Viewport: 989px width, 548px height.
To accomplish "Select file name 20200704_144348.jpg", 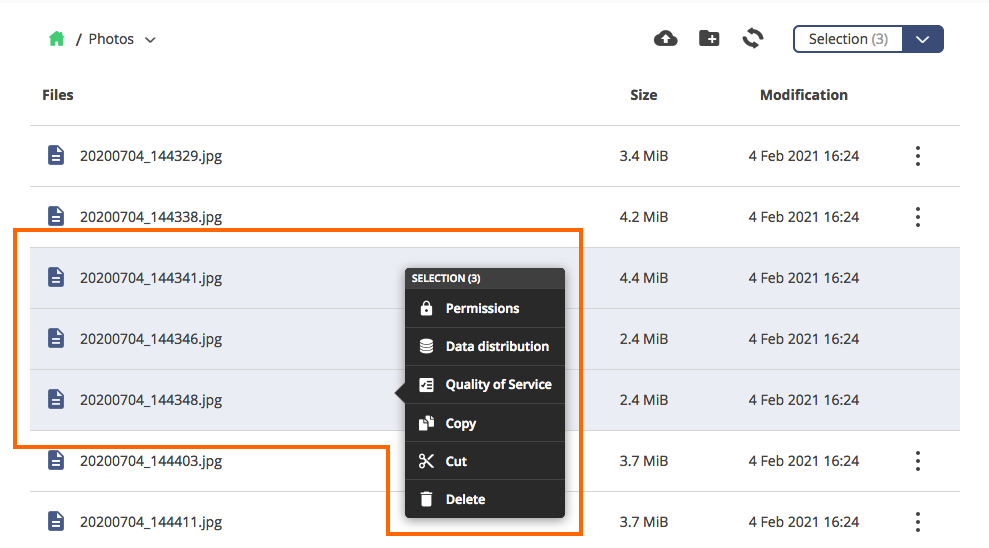I will 151,400.
